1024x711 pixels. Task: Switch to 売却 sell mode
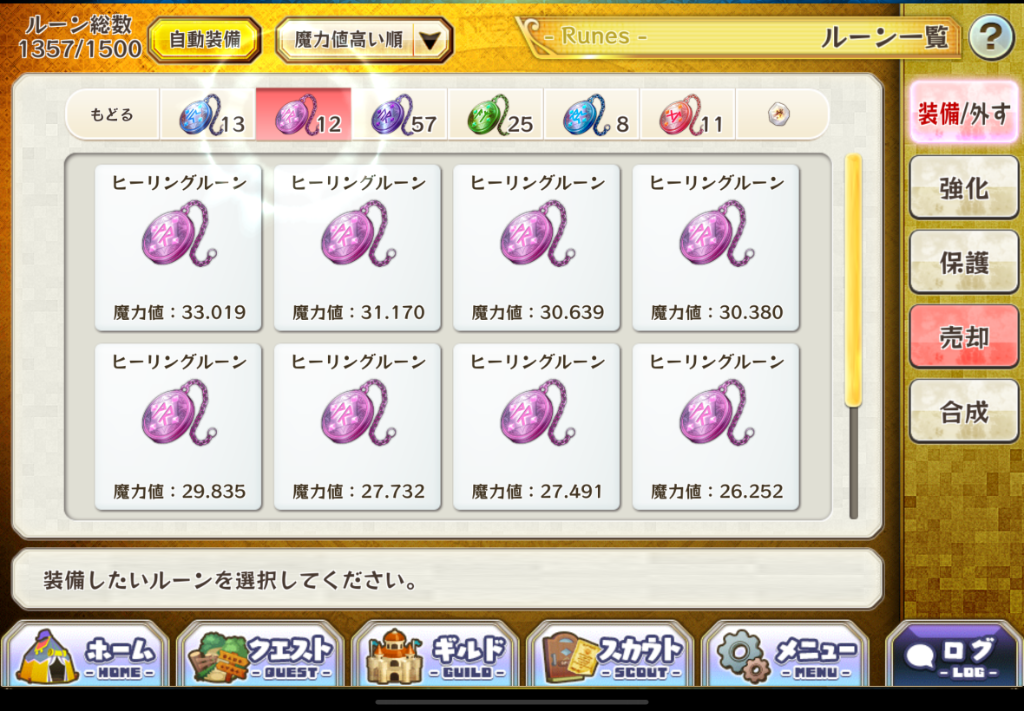964,337
